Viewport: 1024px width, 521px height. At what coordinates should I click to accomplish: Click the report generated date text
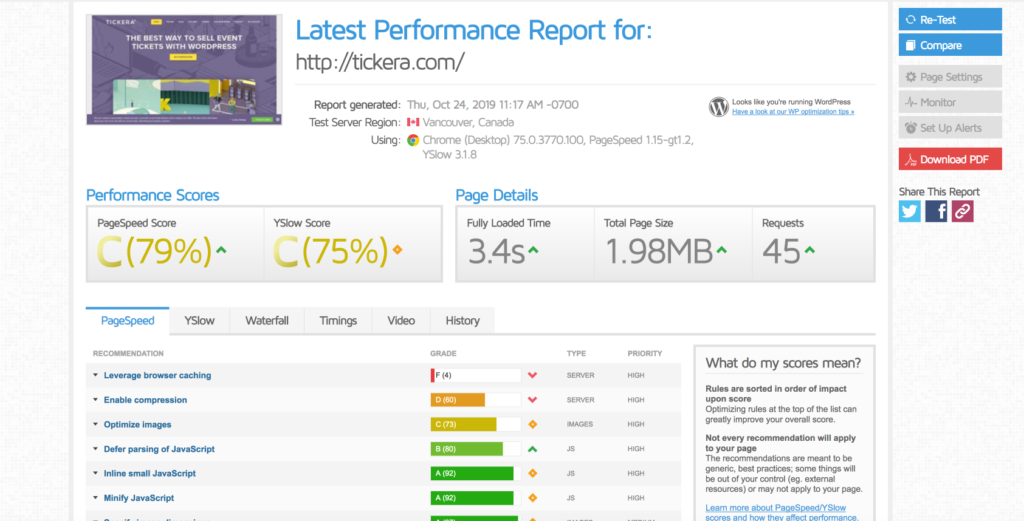(x=492, y=104)
